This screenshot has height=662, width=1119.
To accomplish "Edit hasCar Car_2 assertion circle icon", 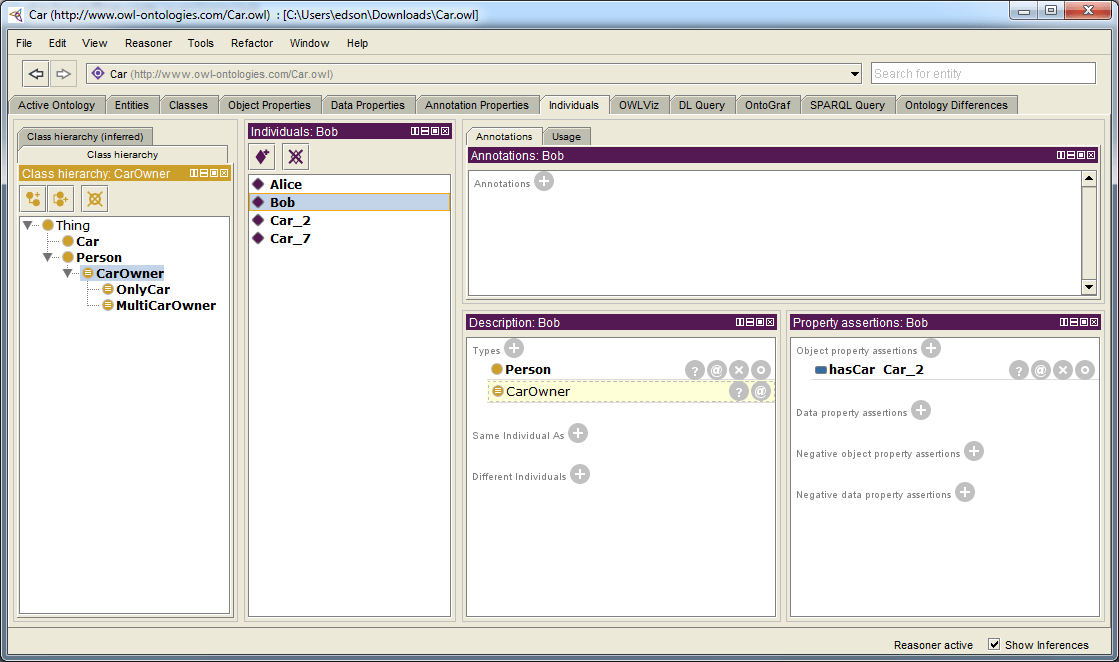I will (x=1085, y=370).
